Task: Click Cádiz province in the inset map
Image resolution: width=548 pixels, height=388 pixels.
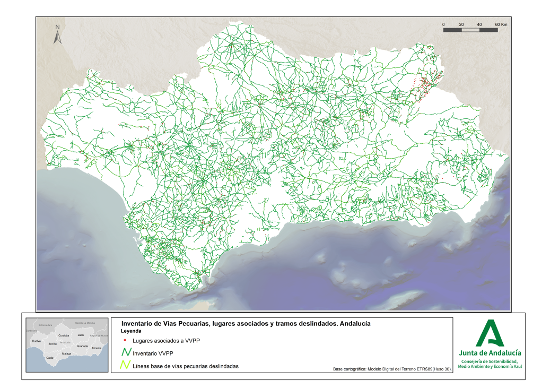Action: (x=50, y=358)
